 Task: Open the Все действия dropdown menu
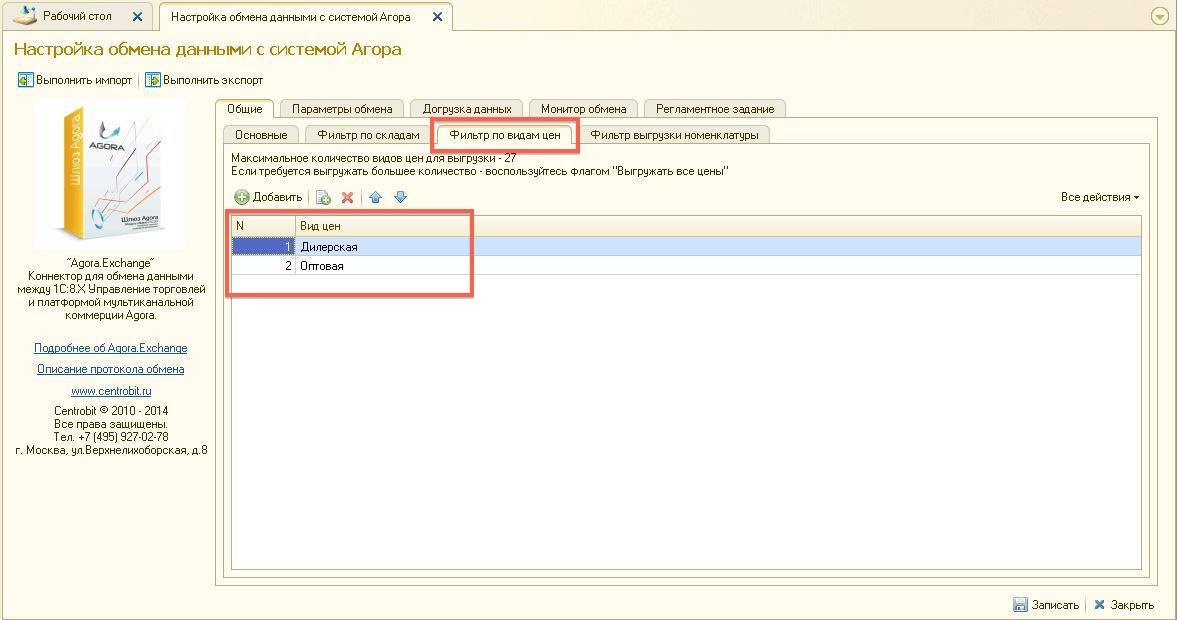[x=1099, y=197]
